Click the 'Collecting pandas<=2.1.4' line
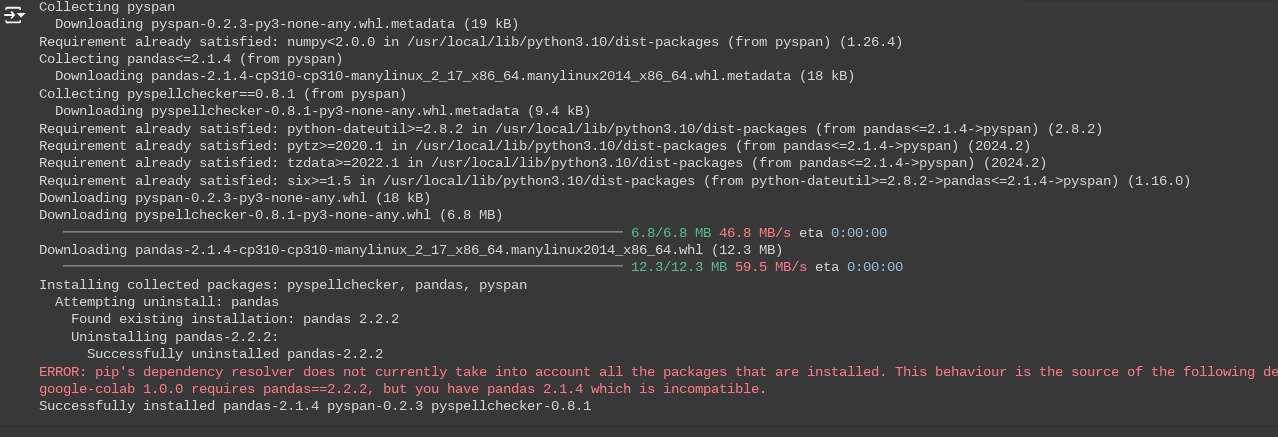Viewport: 1278px width, 437px height. click(191, 59)
